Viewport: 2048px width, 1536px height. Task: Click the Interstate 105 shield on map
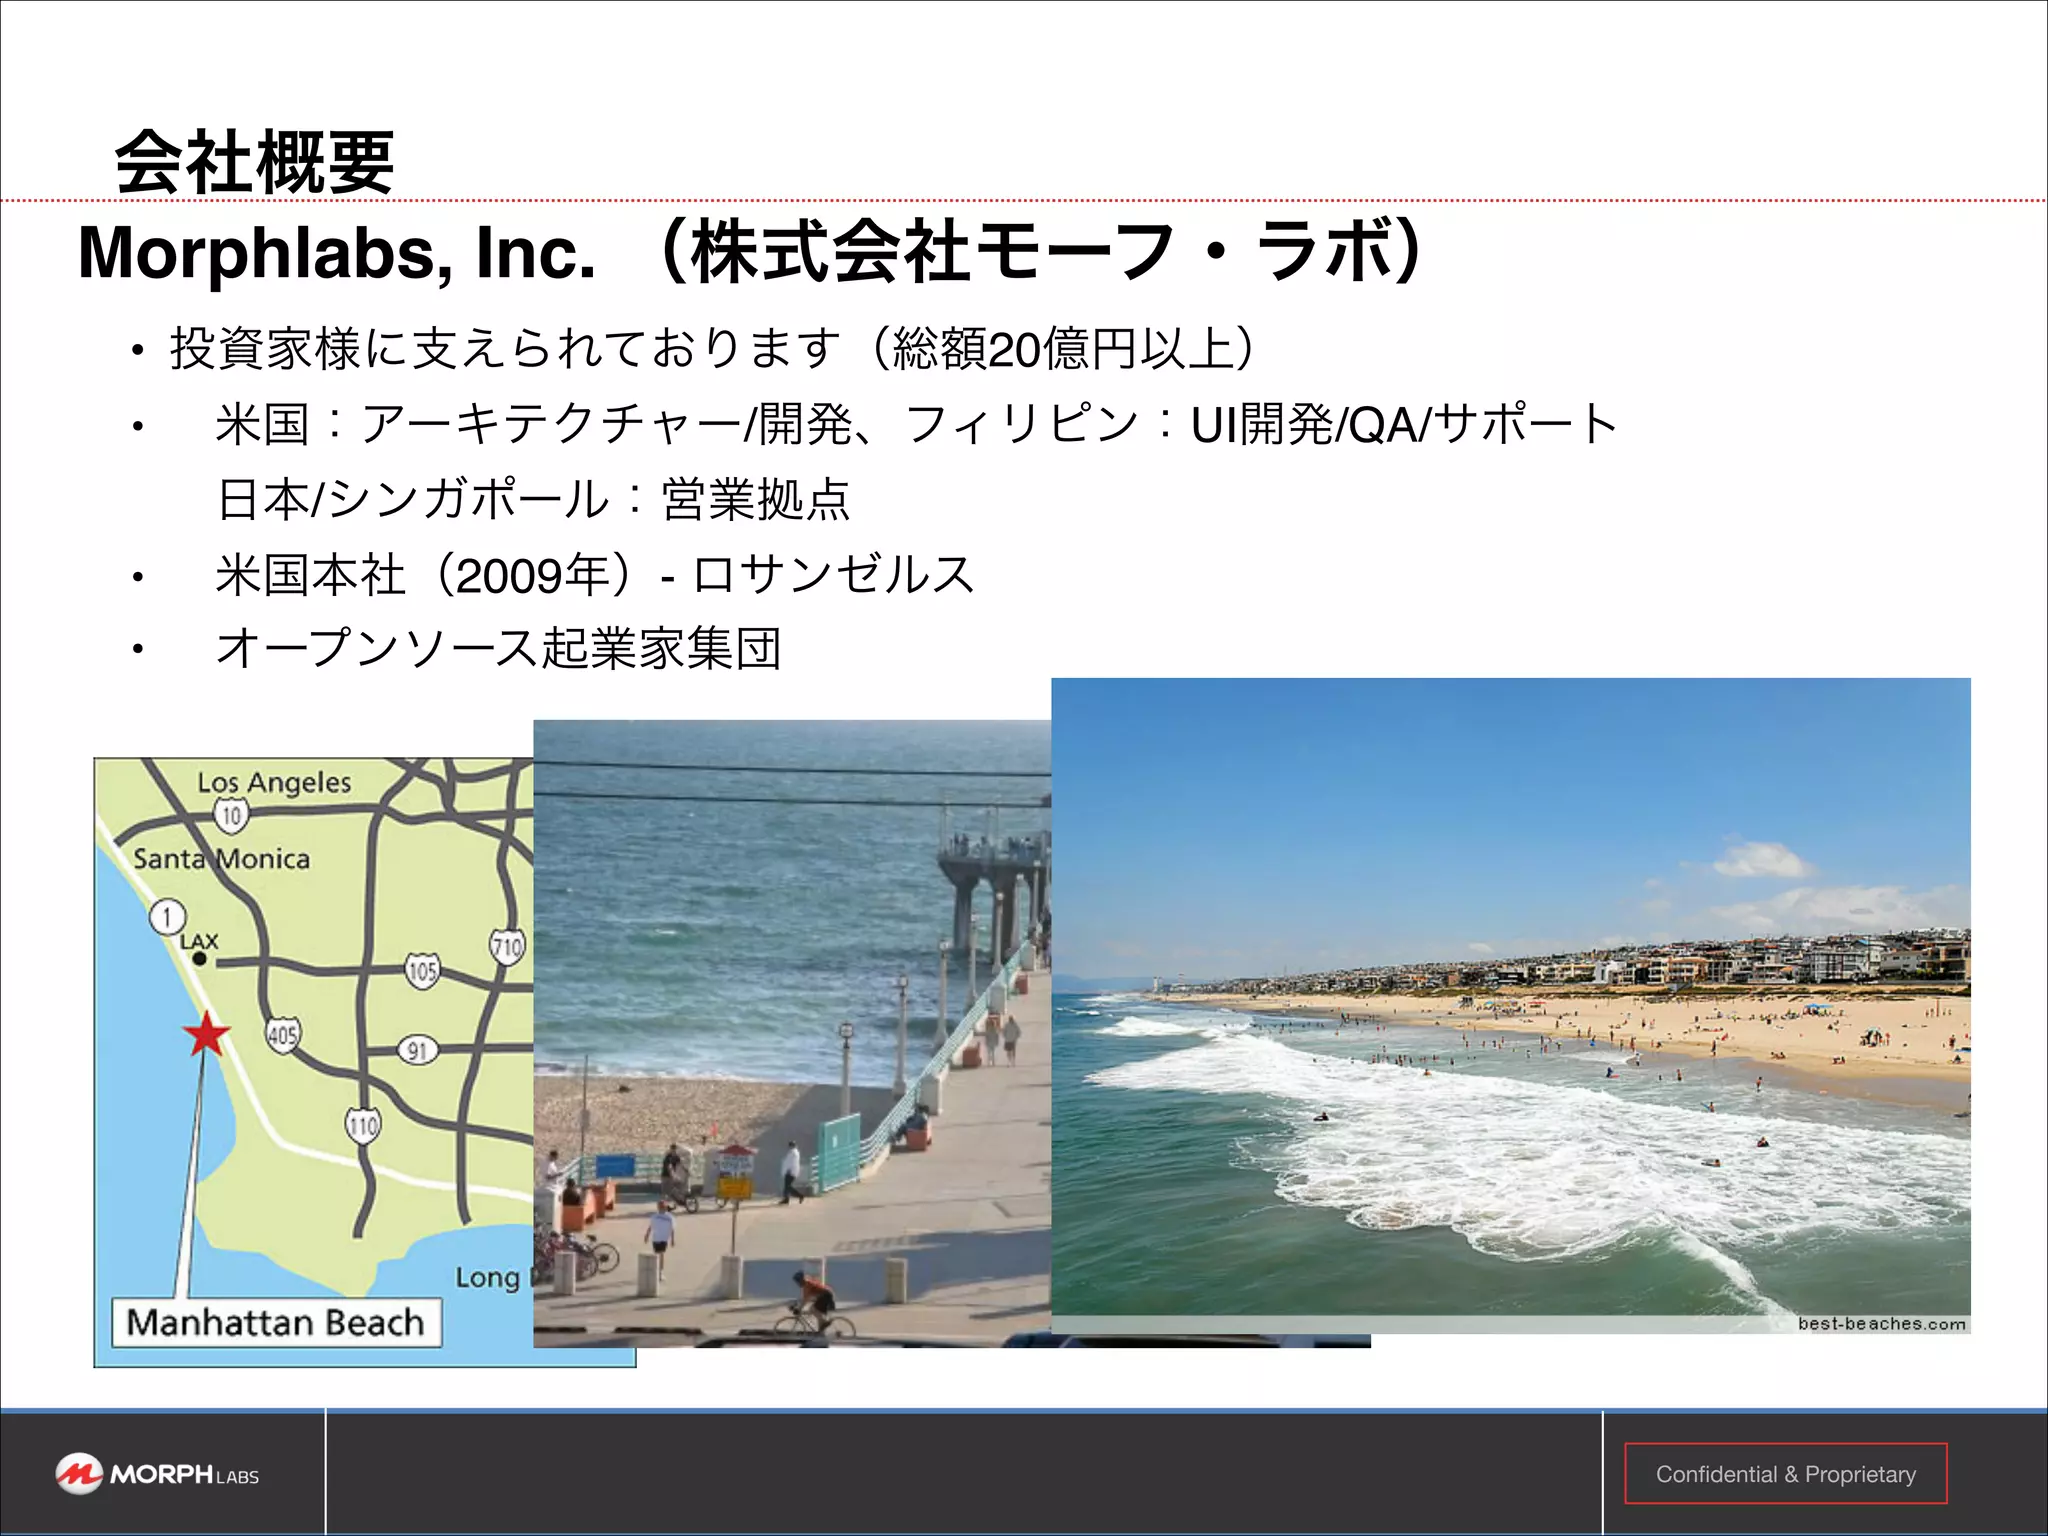[423, 970]
